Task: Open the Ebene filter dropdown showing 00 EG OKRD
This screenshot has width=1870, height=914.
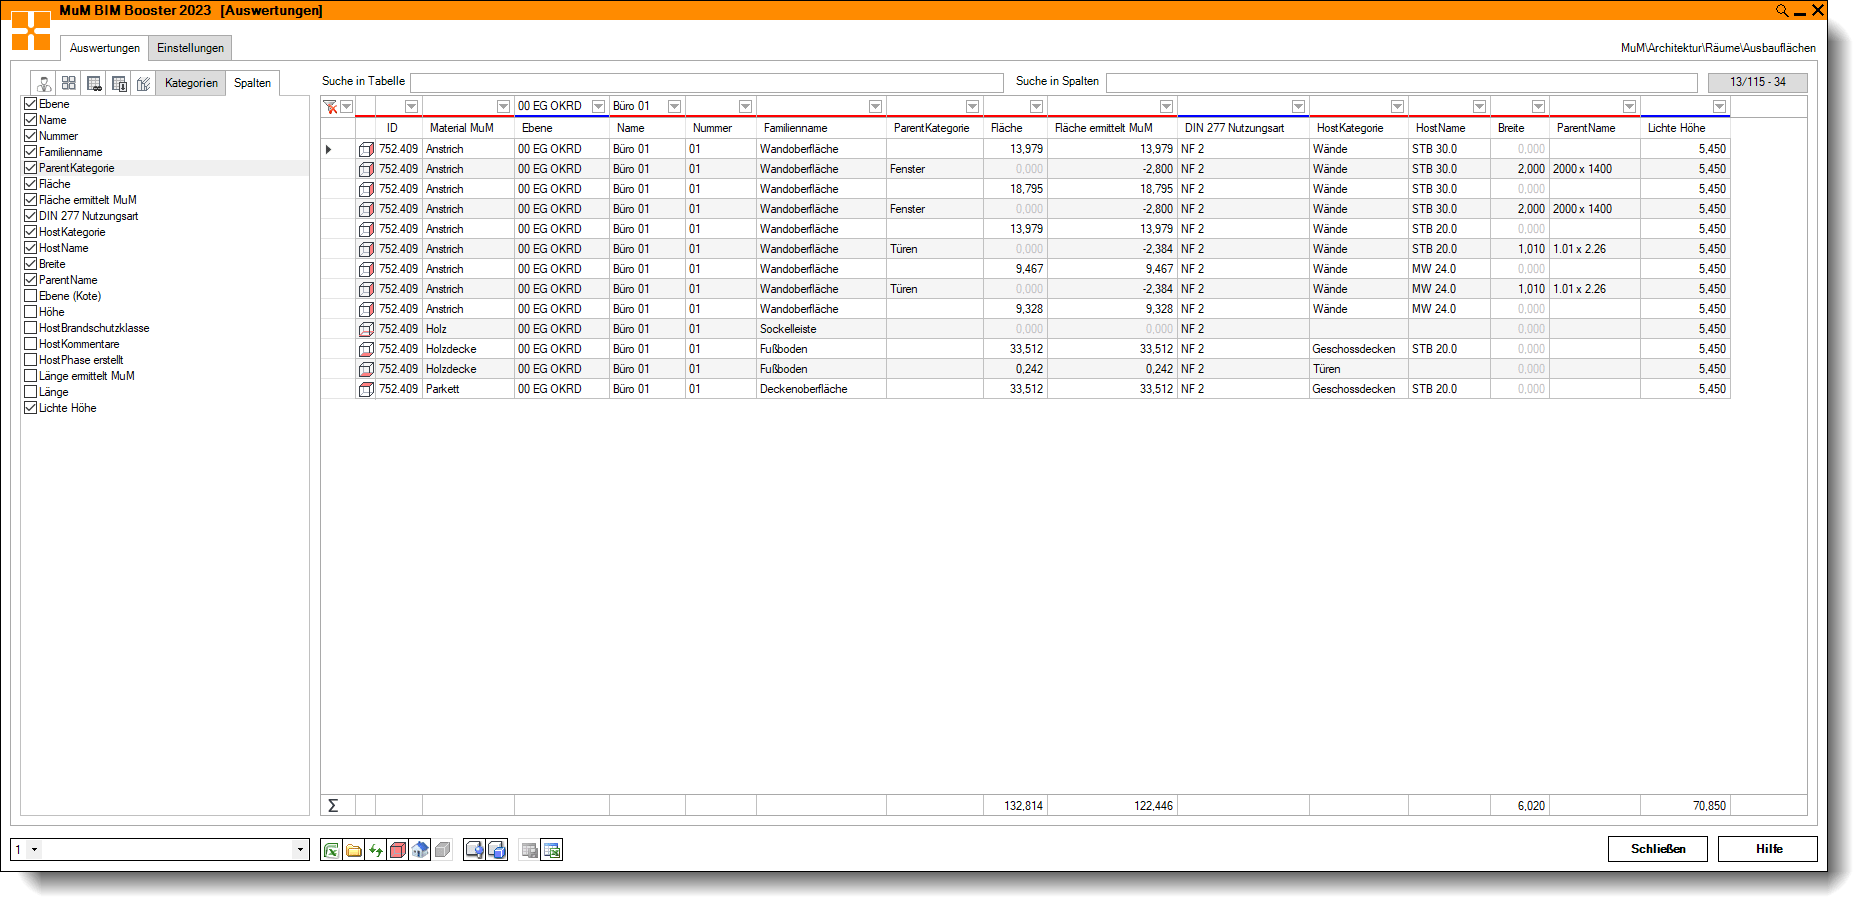Action: point(598,107)
